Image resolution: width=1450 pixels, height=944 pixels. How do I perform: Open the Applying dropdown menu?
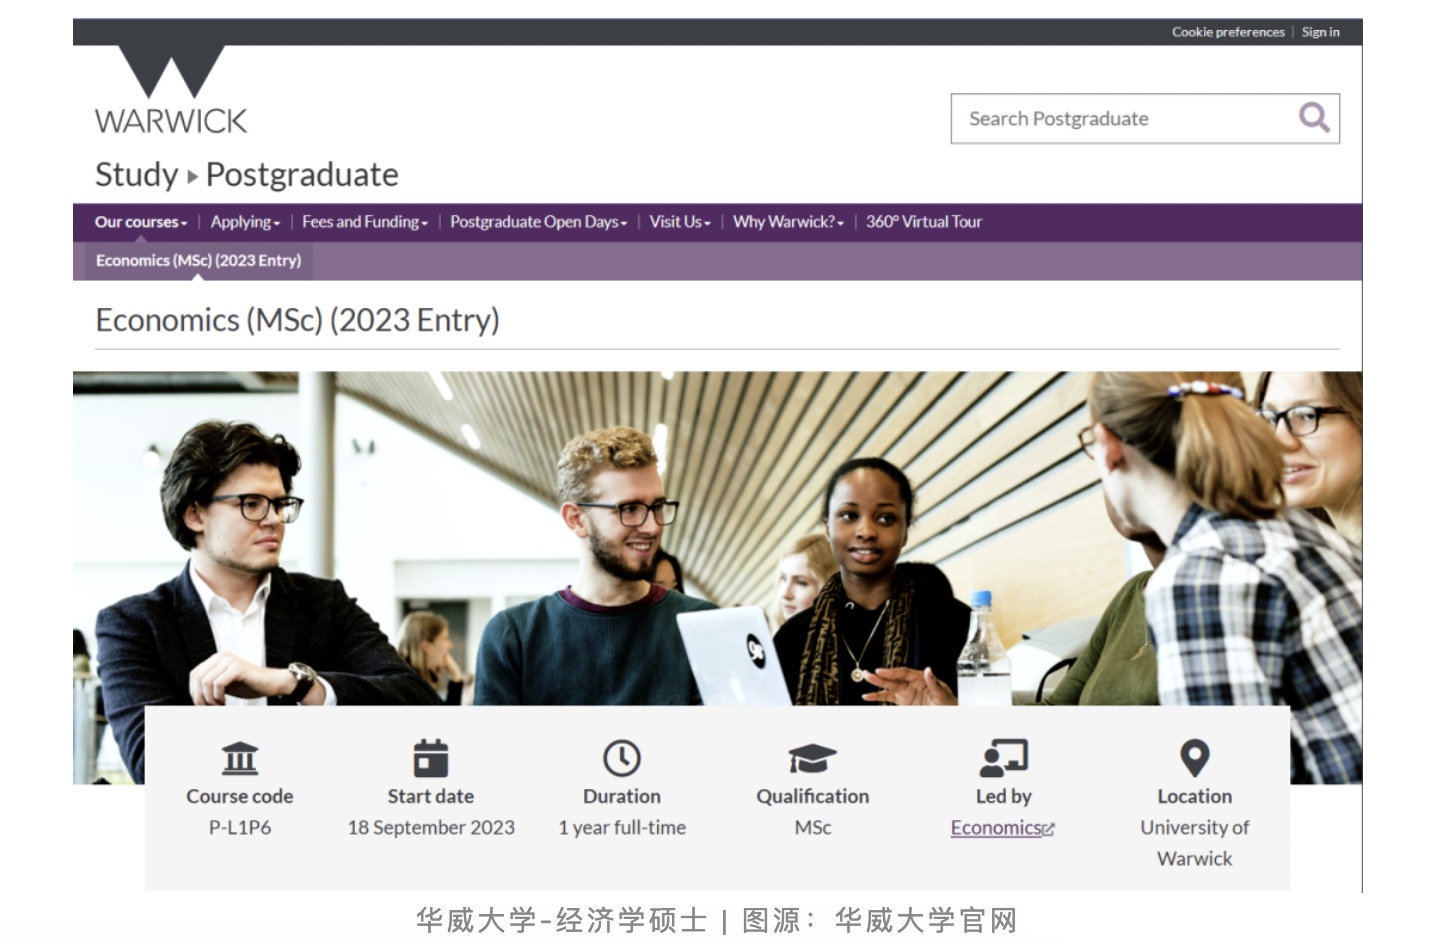(245, 222)
